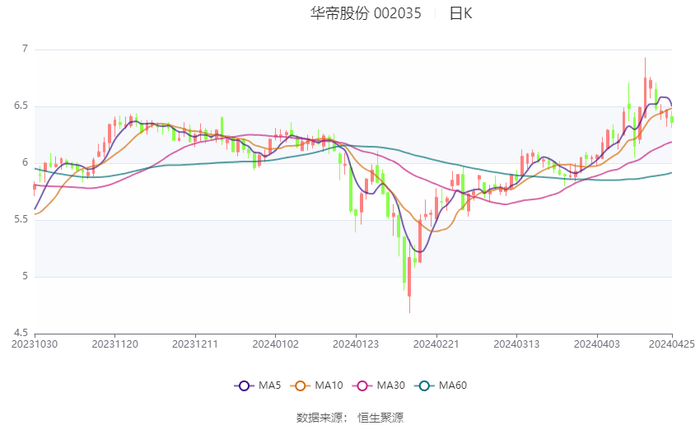
Task: Click the MA60 teal legend marker icon
Action: click(423, 386)
